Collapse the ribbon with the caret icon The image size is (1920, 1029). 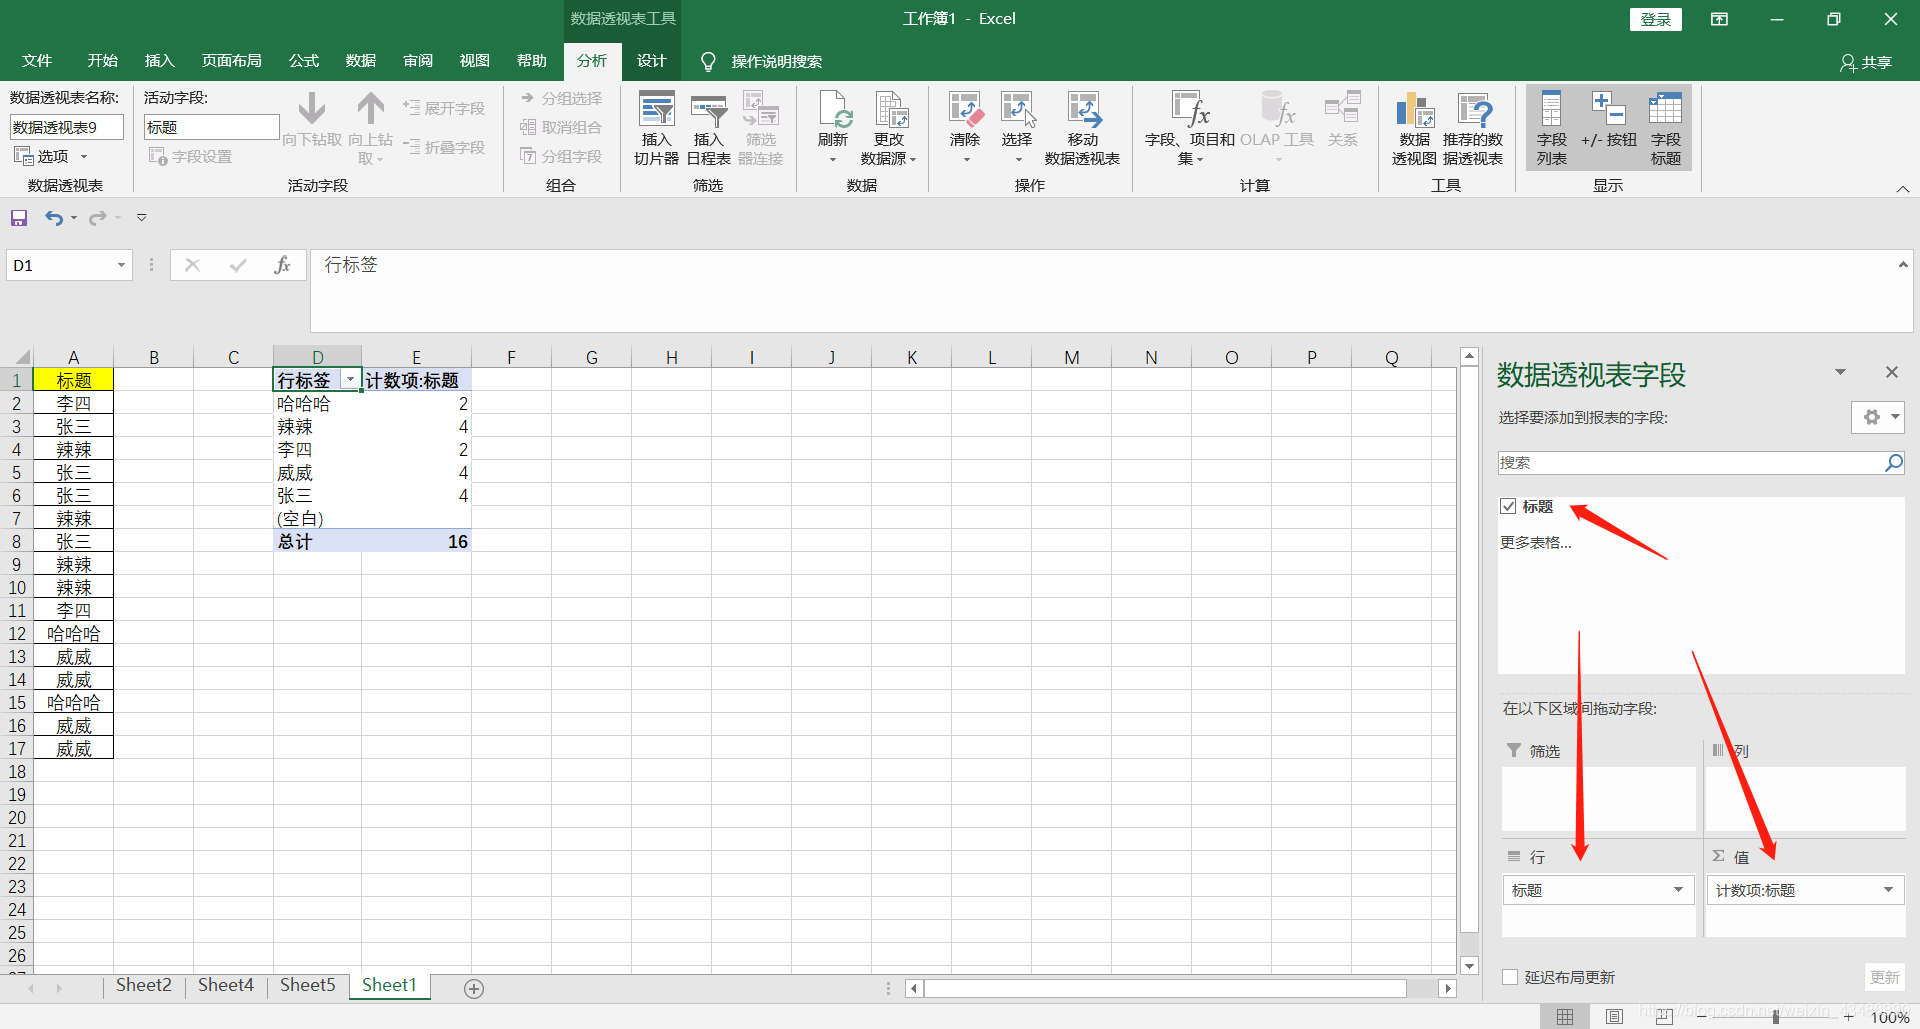[x=1902, y=188]
